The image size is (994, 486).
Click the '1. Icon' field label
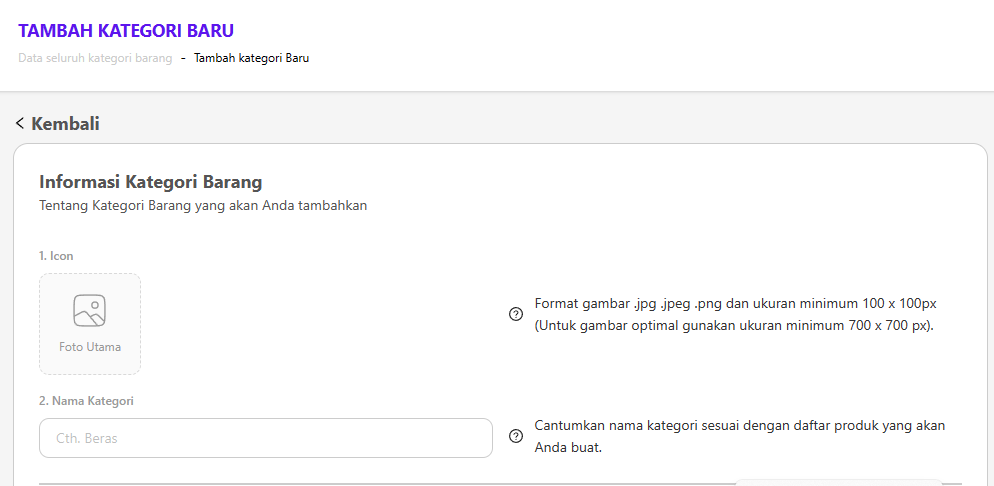[x=56, y=256]
